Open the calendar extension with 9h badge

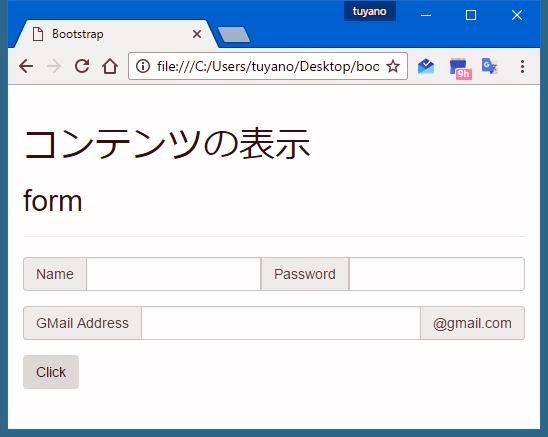point(460,68)
